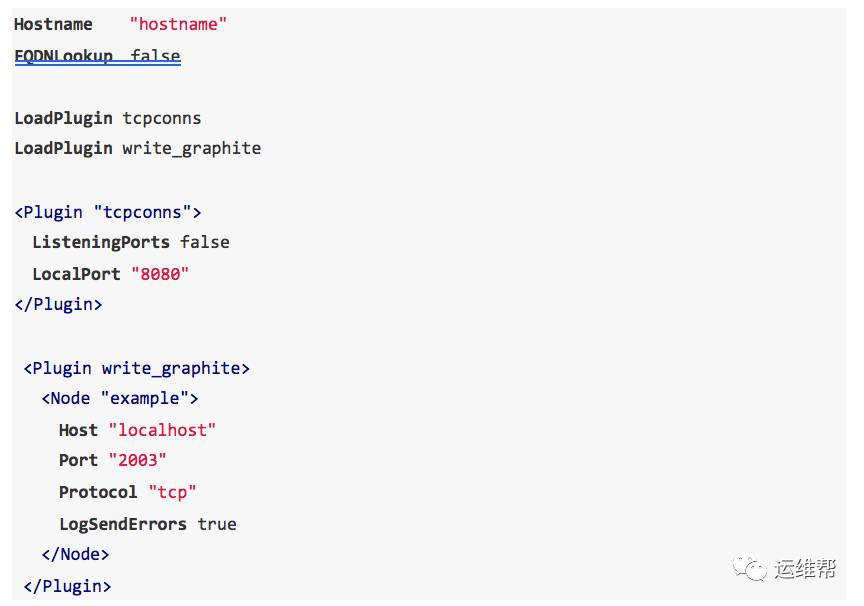This screenshot has width=864, height=606.
Task: Click the closing Node tag
Action: pyautogui.click(x=75, y=554)
